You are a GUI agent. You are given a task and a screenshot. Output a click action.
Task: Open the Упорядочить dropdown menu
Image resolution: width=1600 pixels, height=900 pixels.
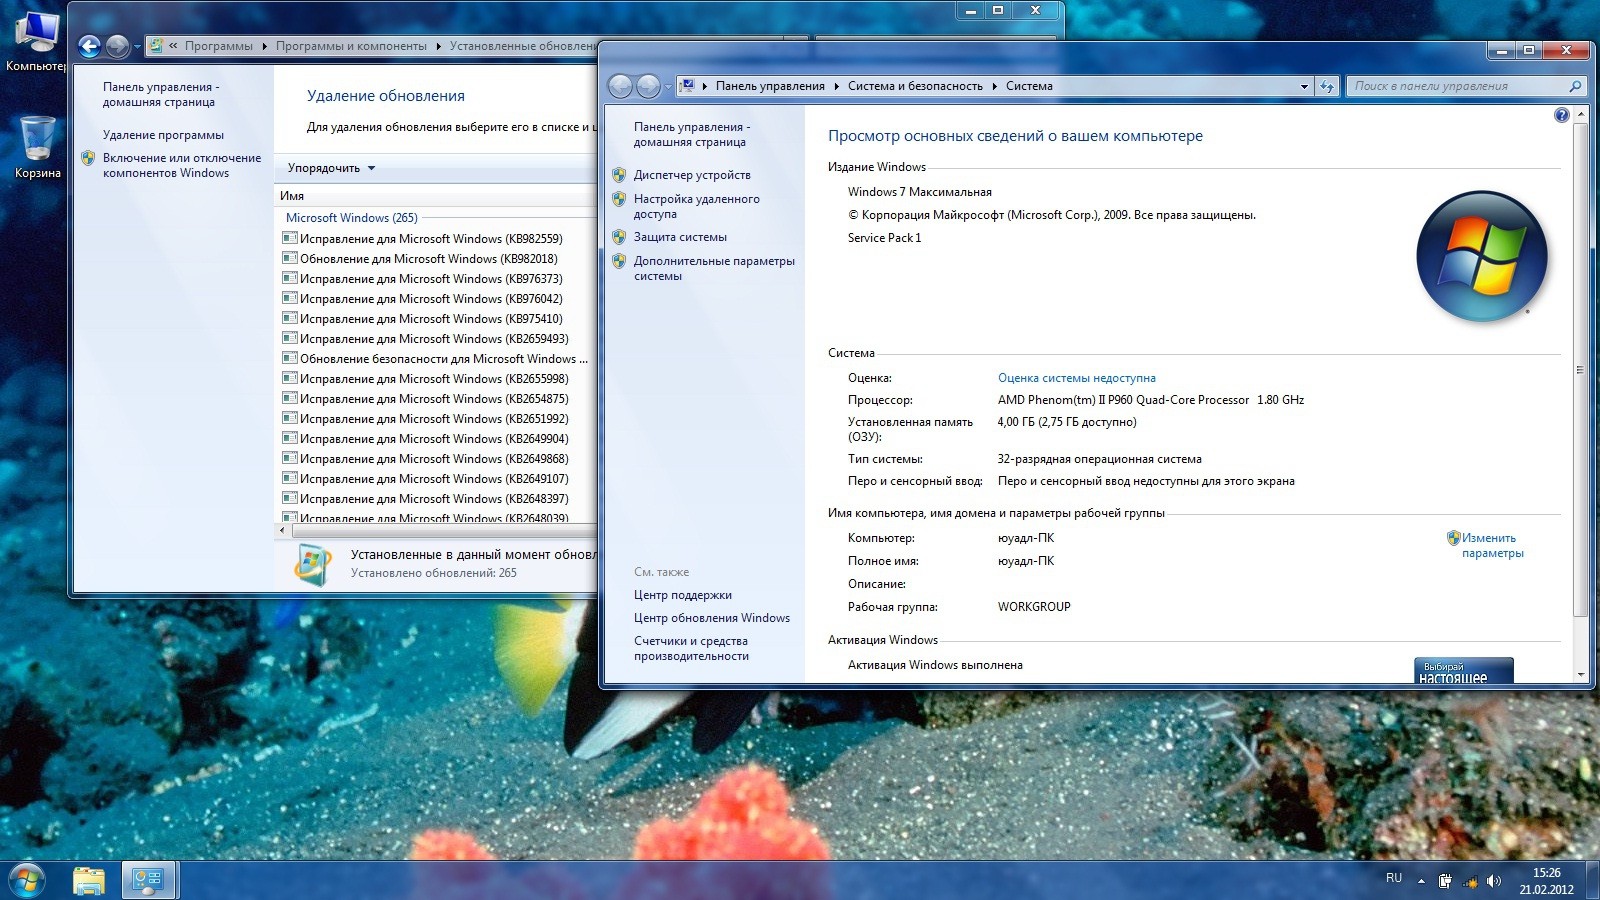[x=331, y=168]
